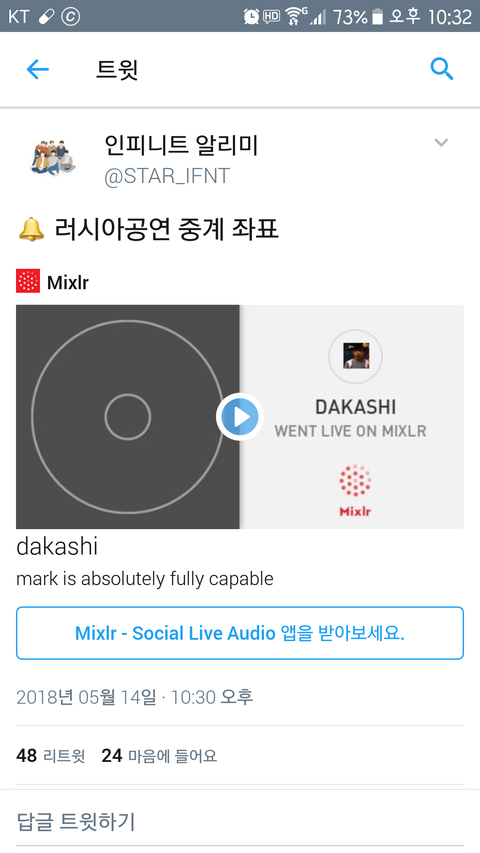Screen dimensions: 480x853
Task: Tap the Wi-Fi status bar icon
Action: [x=295, y=17]
